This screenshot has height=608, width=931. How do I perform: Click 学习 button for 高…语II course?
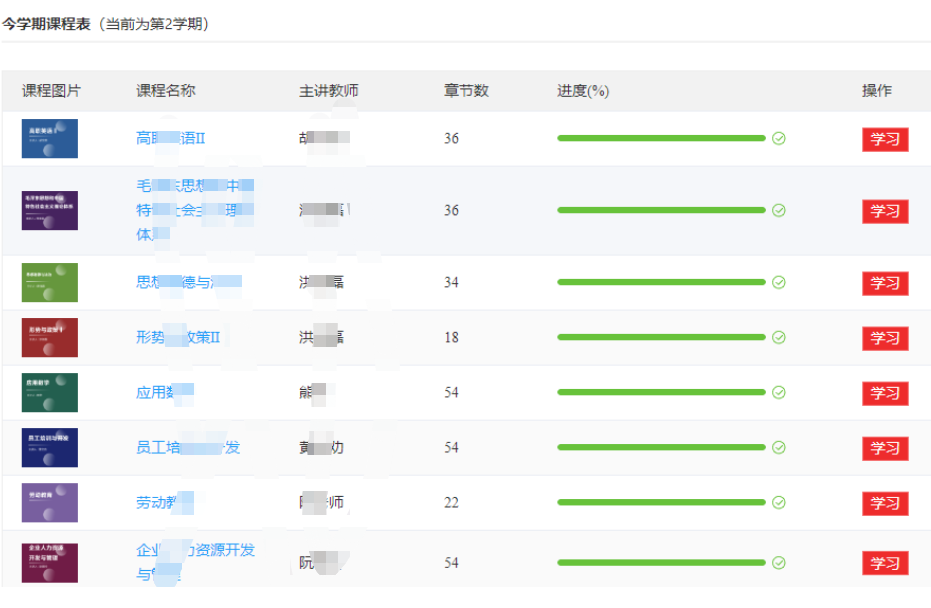click(x=885, y=140)
